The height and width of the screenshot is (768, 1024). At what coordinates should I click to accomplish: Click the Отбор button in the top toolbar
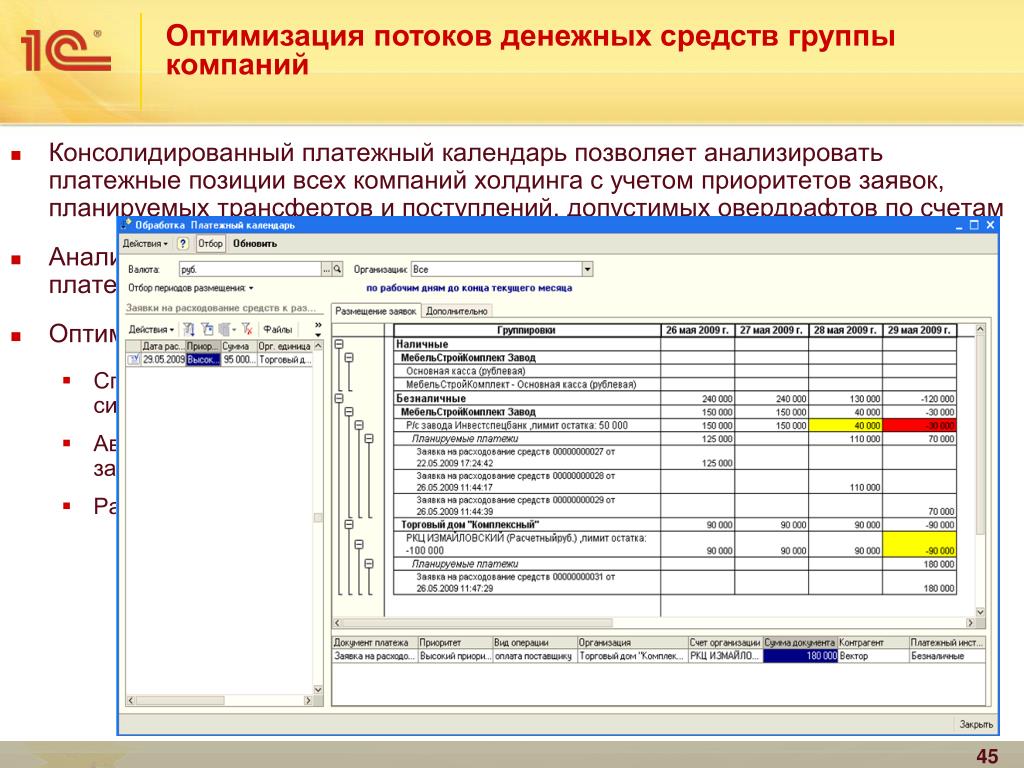click(210, 244)
